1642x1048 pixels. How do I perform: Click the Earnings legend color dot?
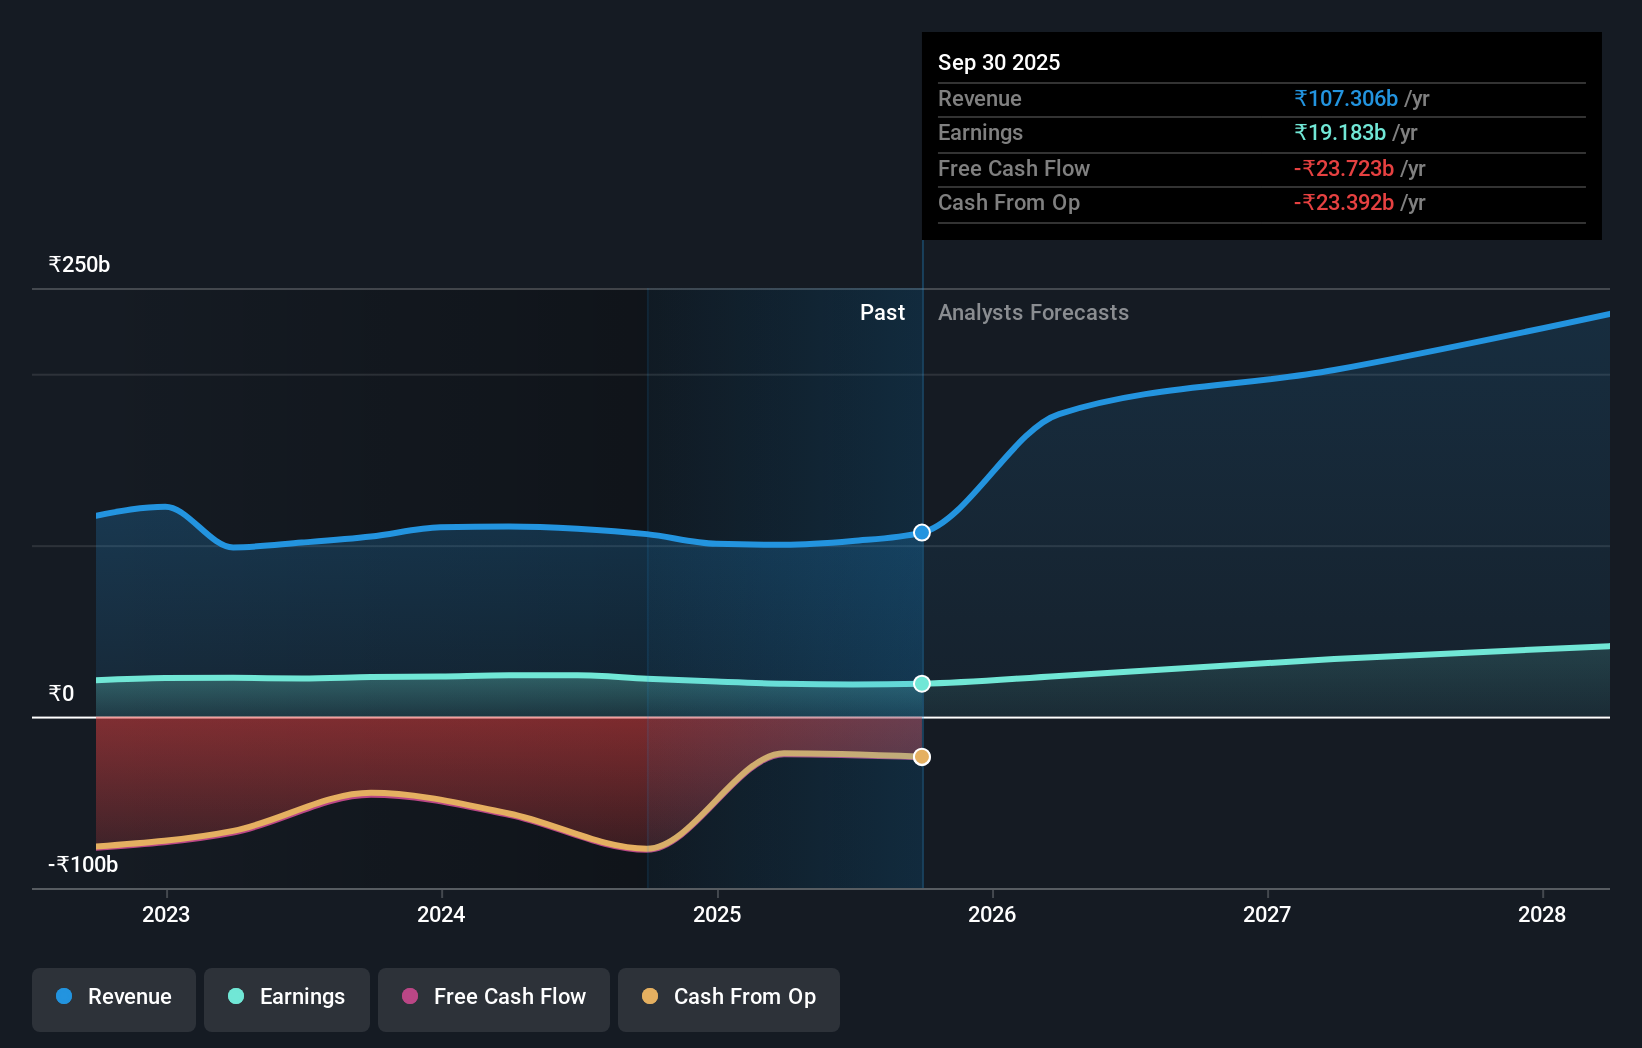(x=235, y=997)
